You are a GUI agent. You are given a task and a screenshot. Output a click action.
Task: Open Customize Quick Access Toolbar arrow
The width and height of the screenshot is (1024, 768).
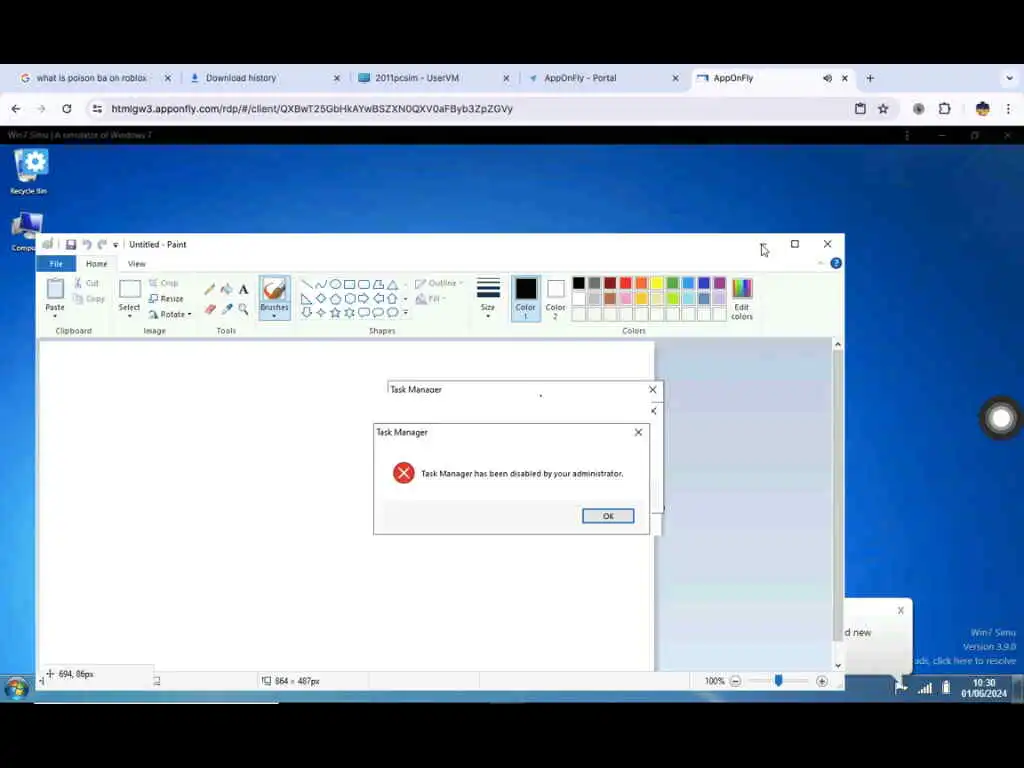[116, 245]
